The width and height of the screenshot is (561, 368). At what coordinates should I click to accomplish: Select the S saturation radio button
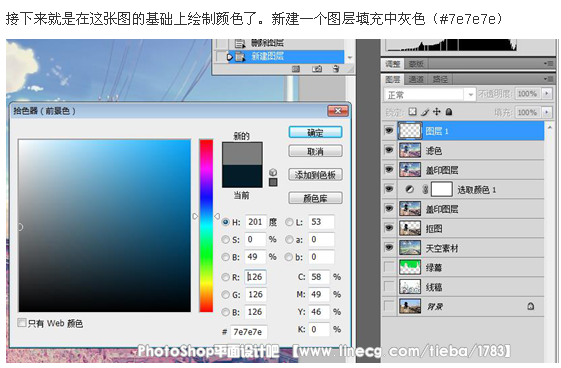(225, 239)
